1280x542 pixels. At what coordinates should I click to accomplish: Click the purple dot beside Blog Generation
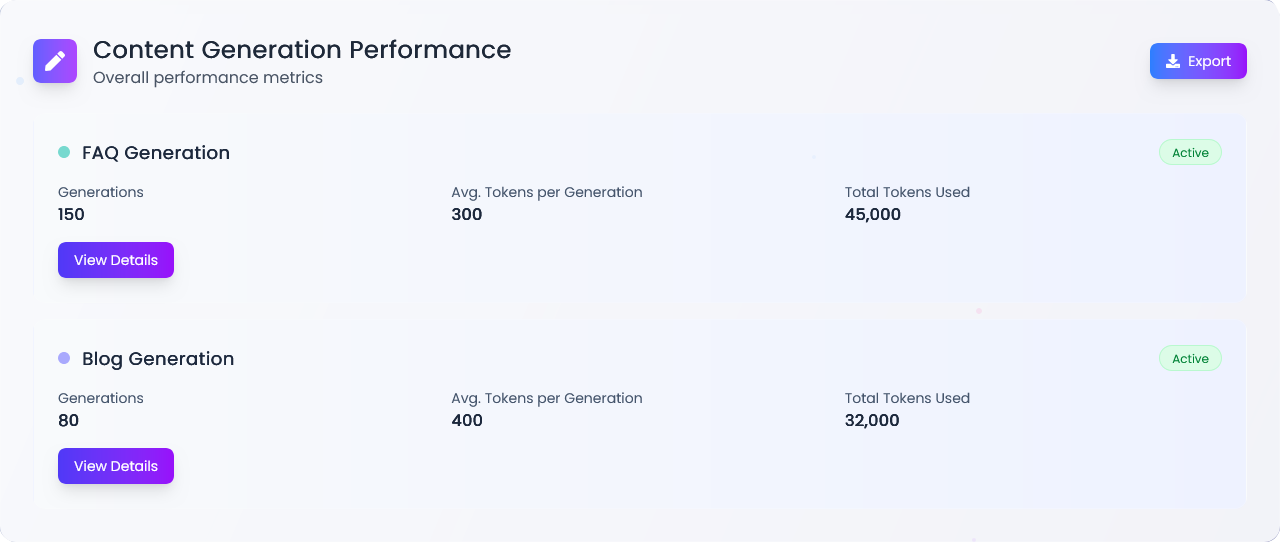pos(64,358)
